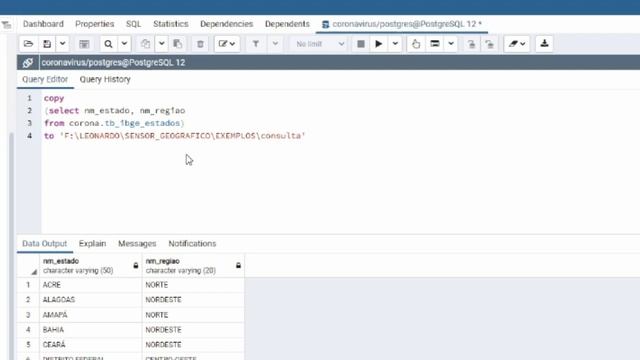Click the Open File toolbar icon

coord(29,44)
